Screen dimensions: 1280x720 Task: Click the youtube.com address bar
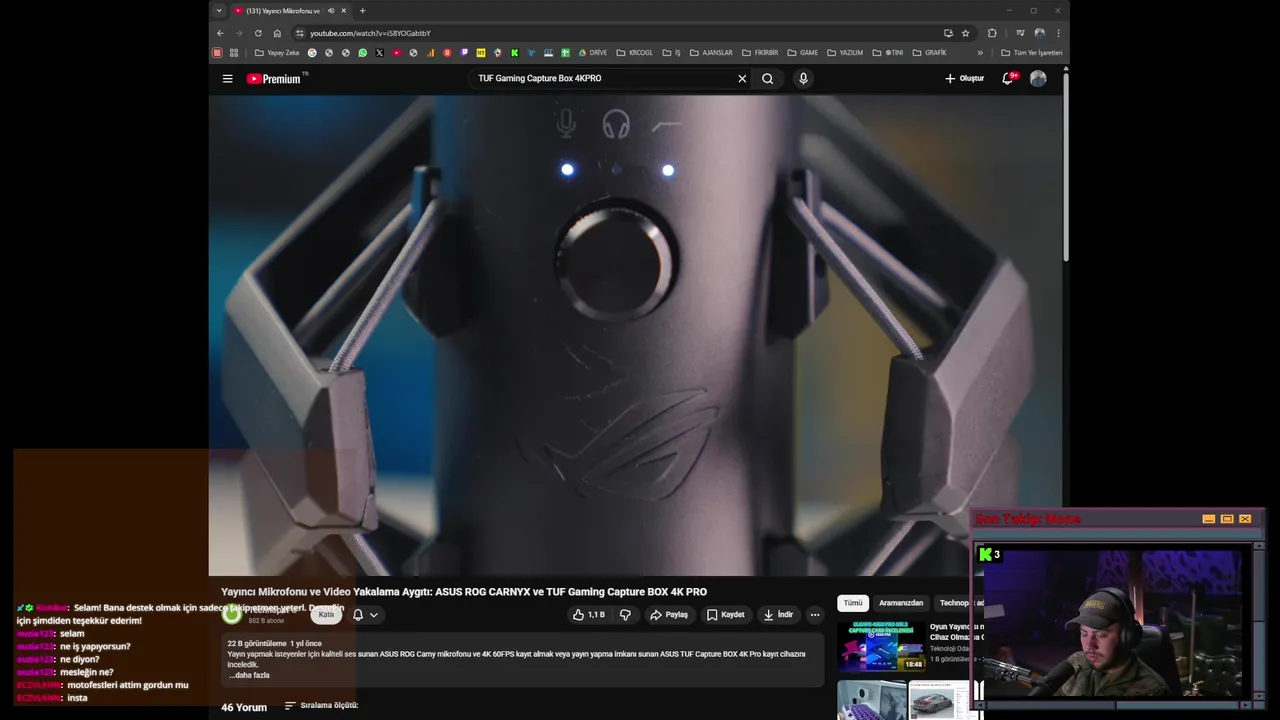(620, 33)
